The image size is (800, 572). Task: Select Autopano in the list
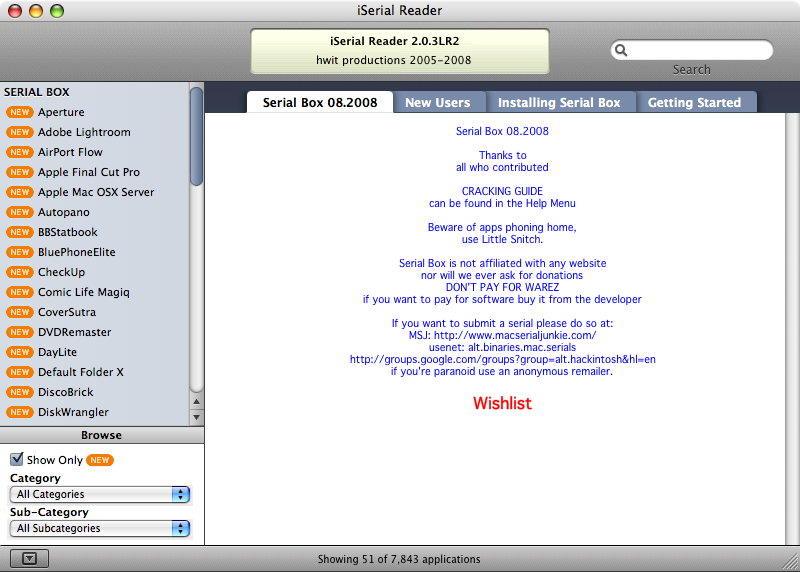pos(94,212)
